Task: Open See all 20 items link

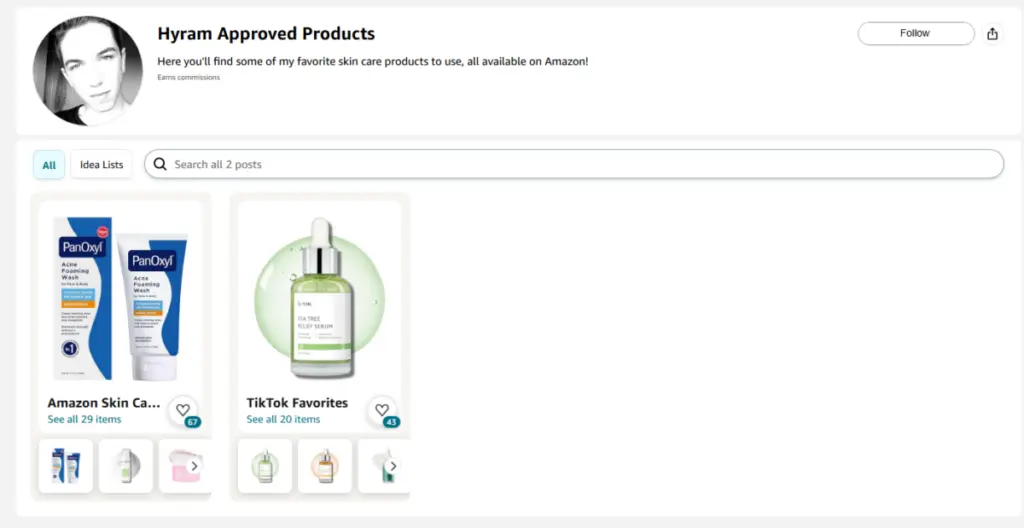Action: (283, 419)
